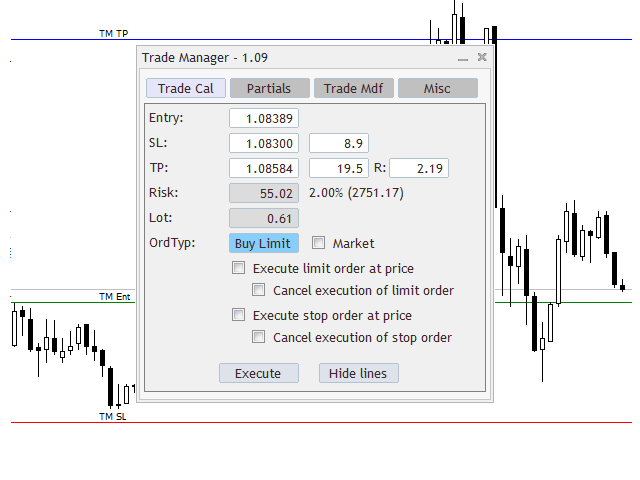Open the Trade Mdf tab
The height and width of the screenshot is (480, 640).
coord(353,88)
